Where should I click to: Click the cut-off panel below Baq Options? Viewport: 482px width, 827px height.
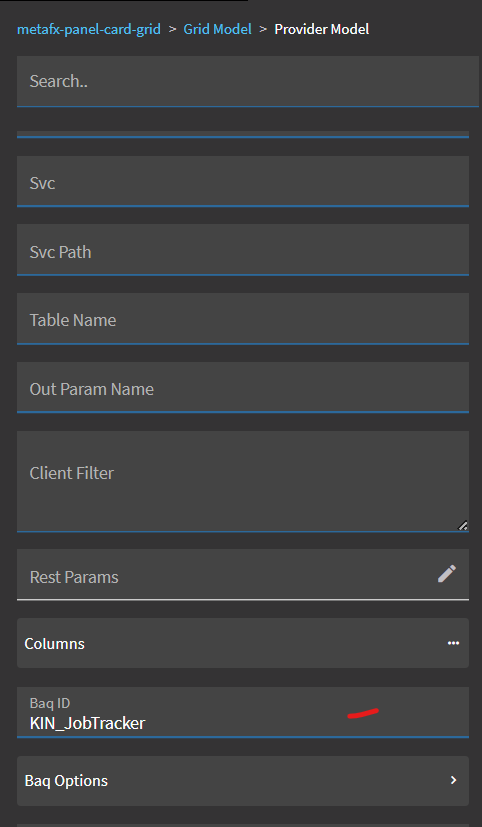243,825
